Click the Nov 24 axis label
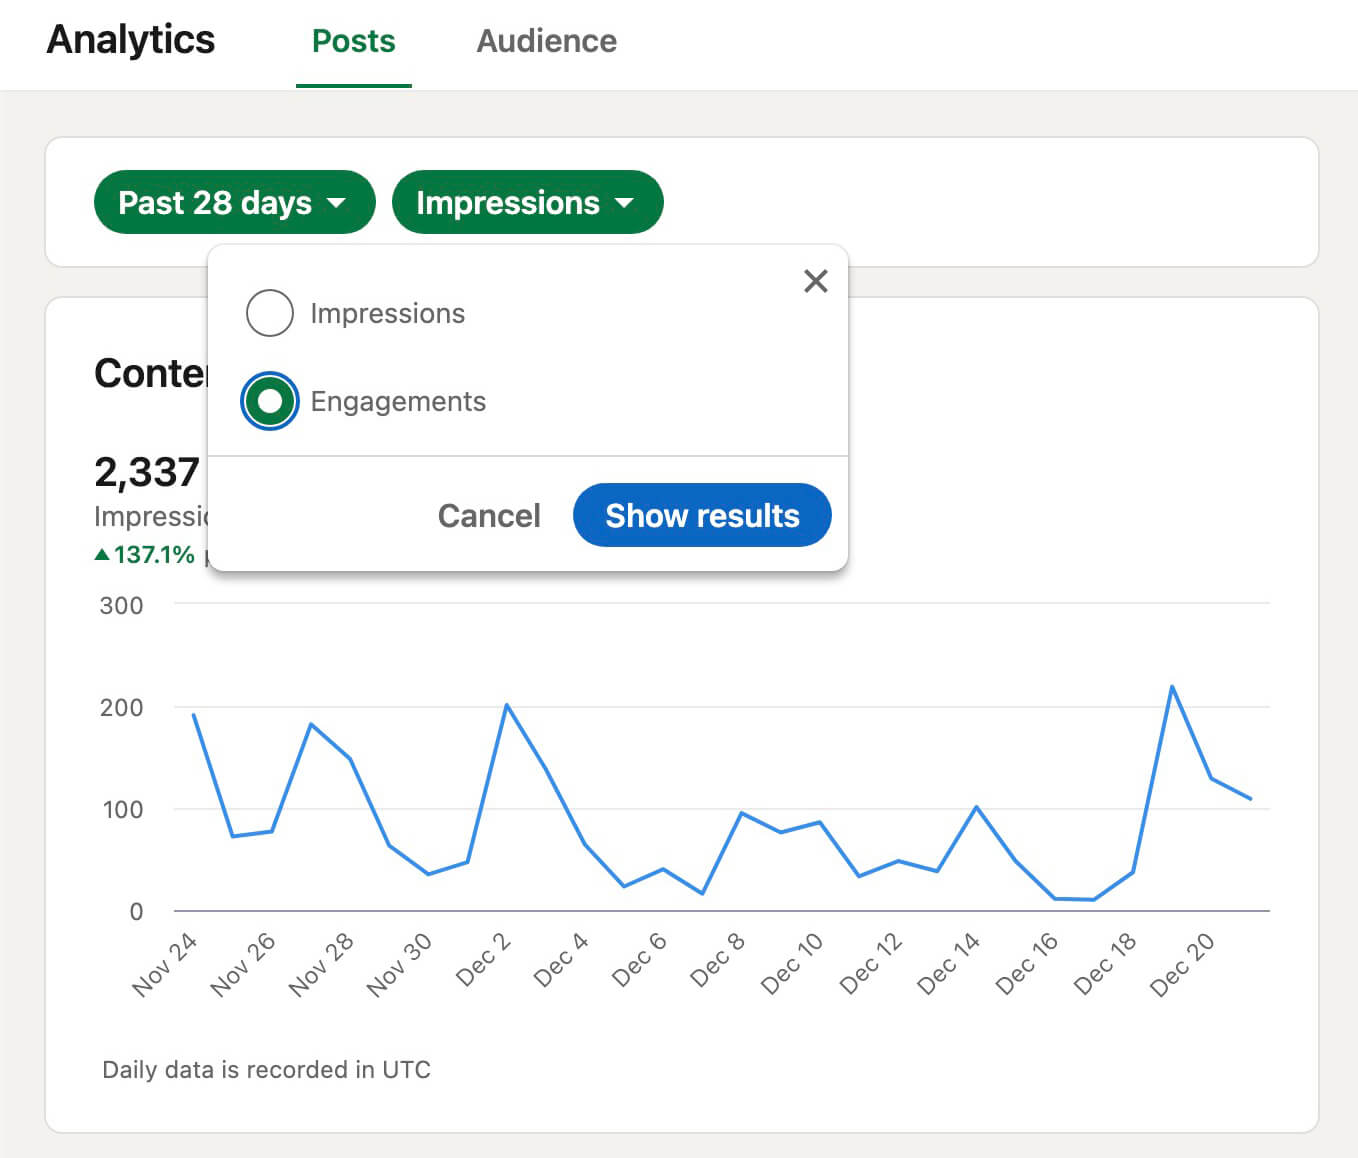The height and width of the screenshot is (1158, 1358). pos(164,964)
